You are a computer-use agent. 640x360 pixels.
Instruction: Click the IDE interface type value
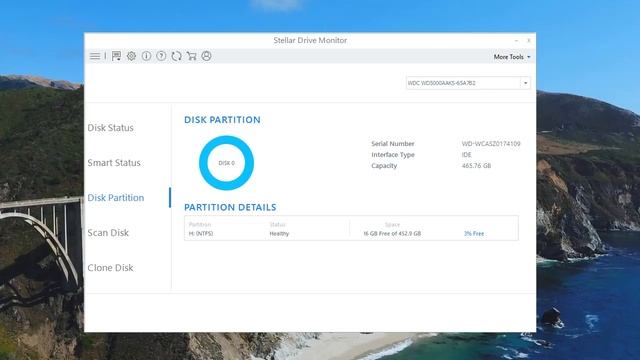(467, 155)
